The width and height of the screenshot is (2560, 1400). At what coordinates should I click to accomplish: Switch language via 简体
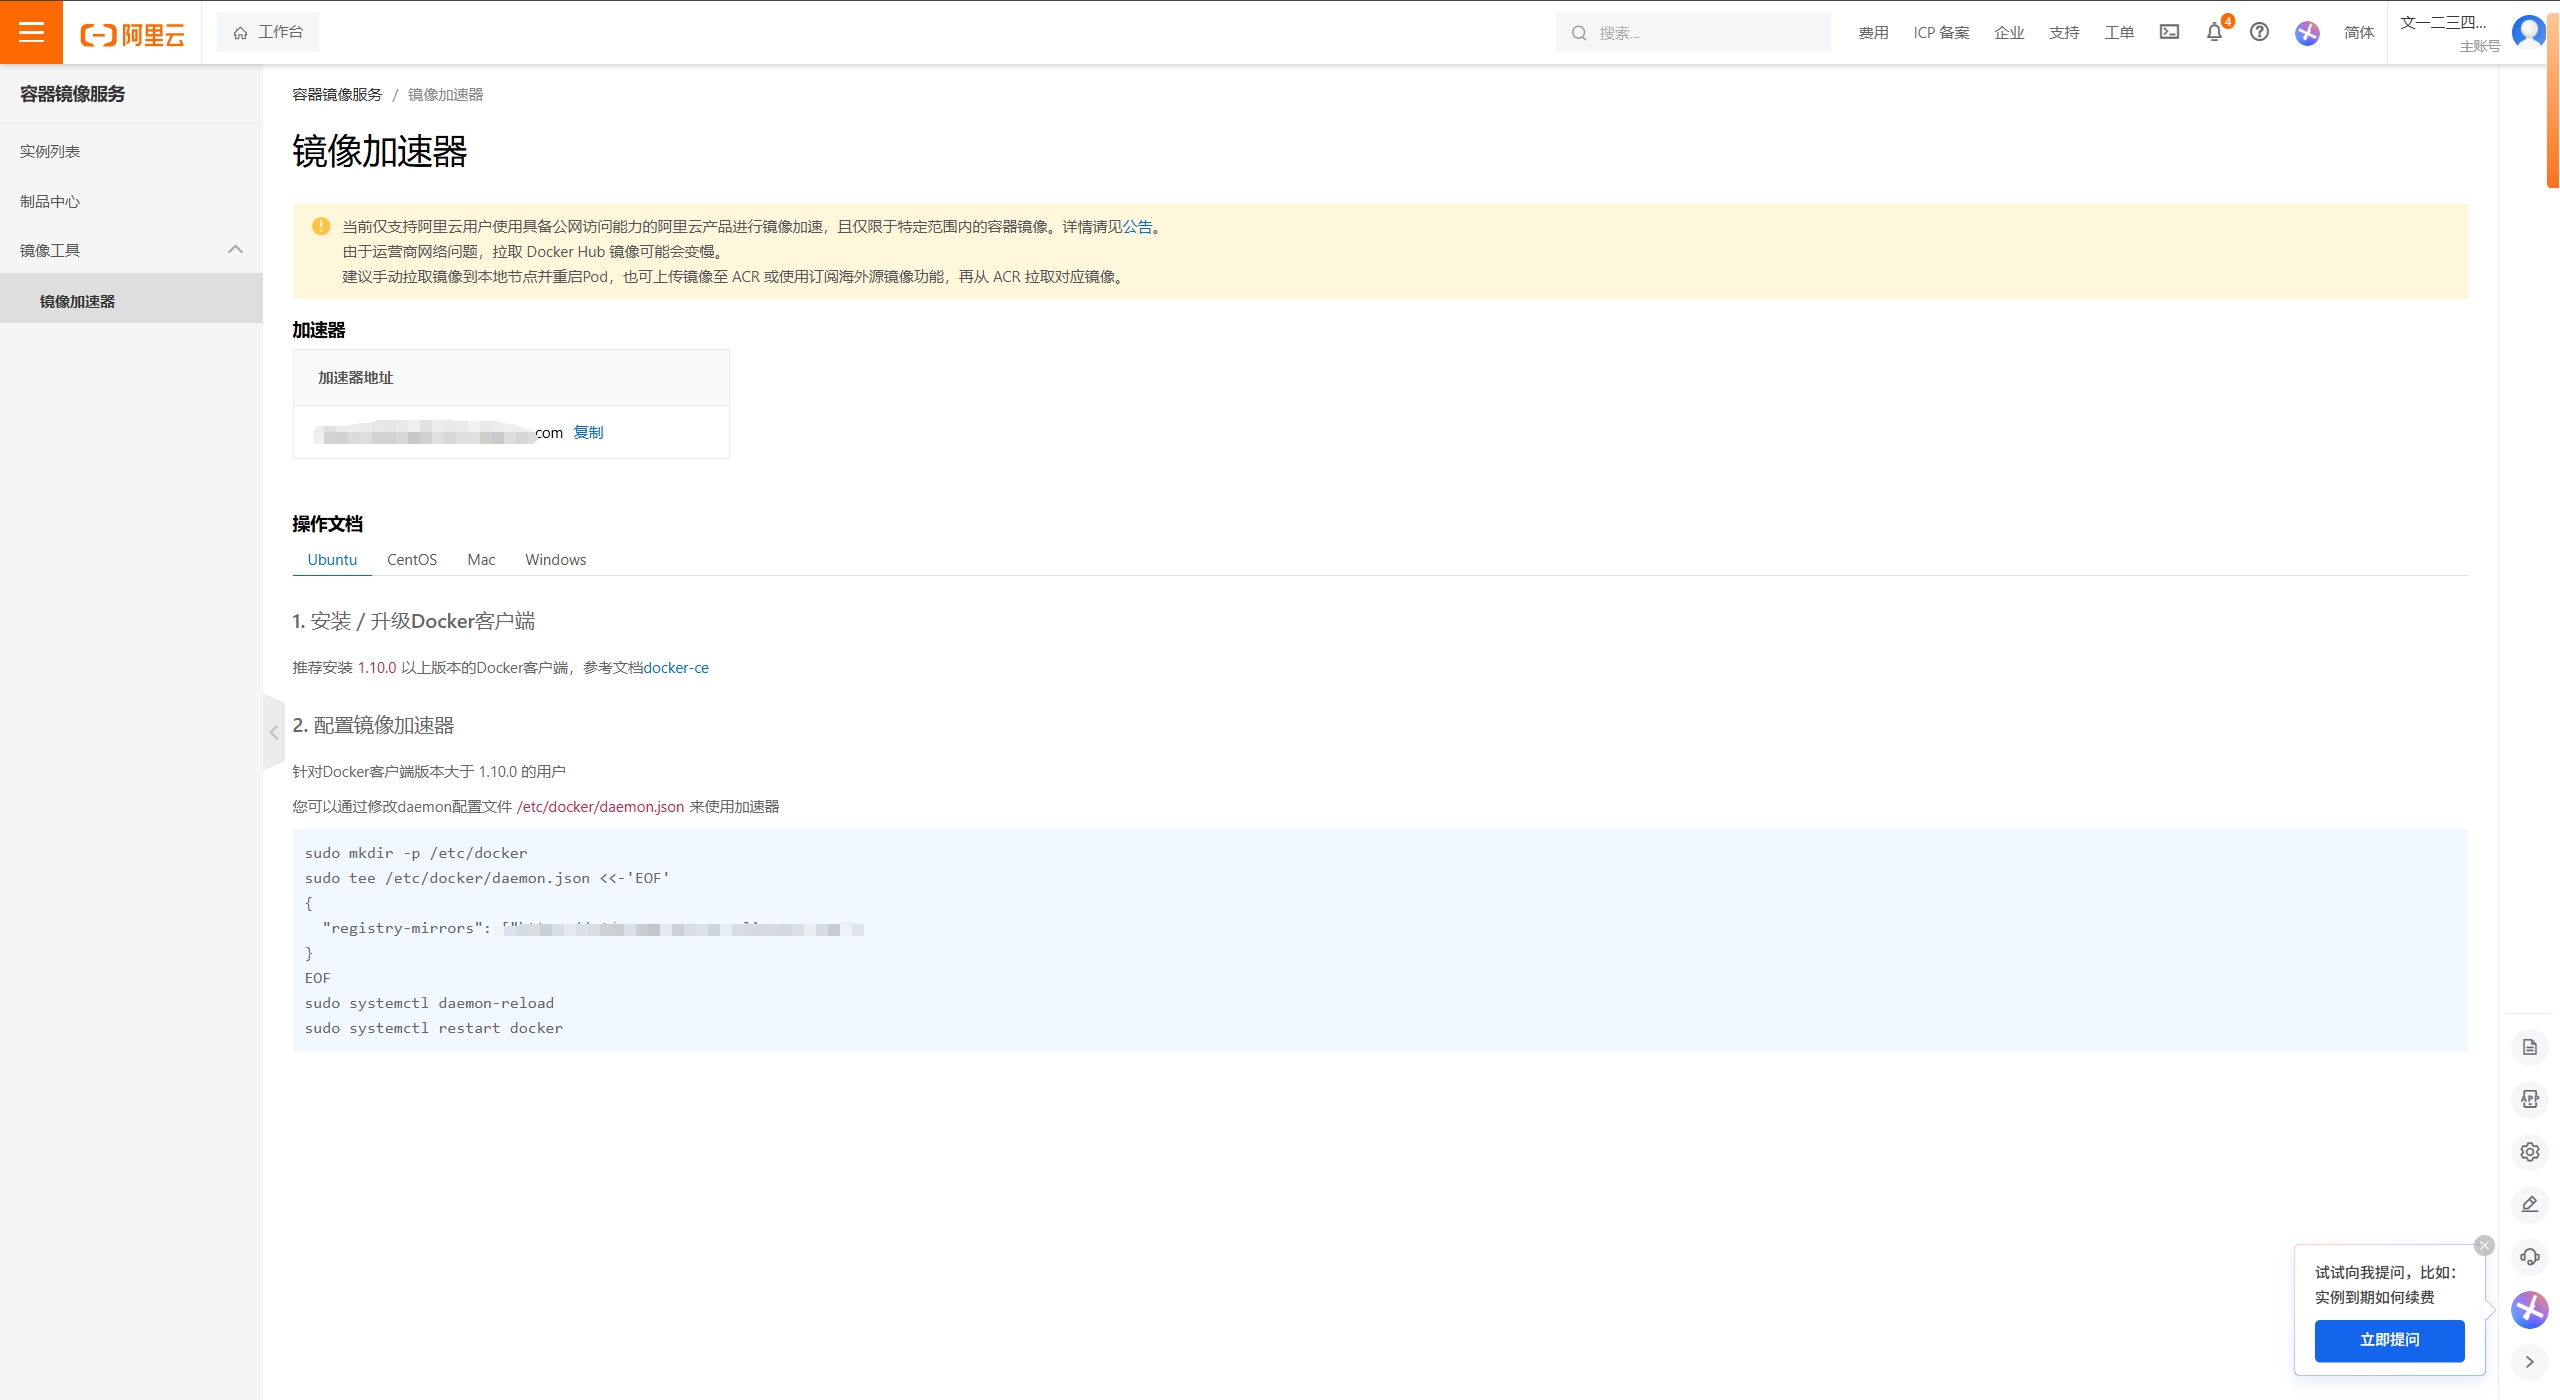tap(2359, 33)
